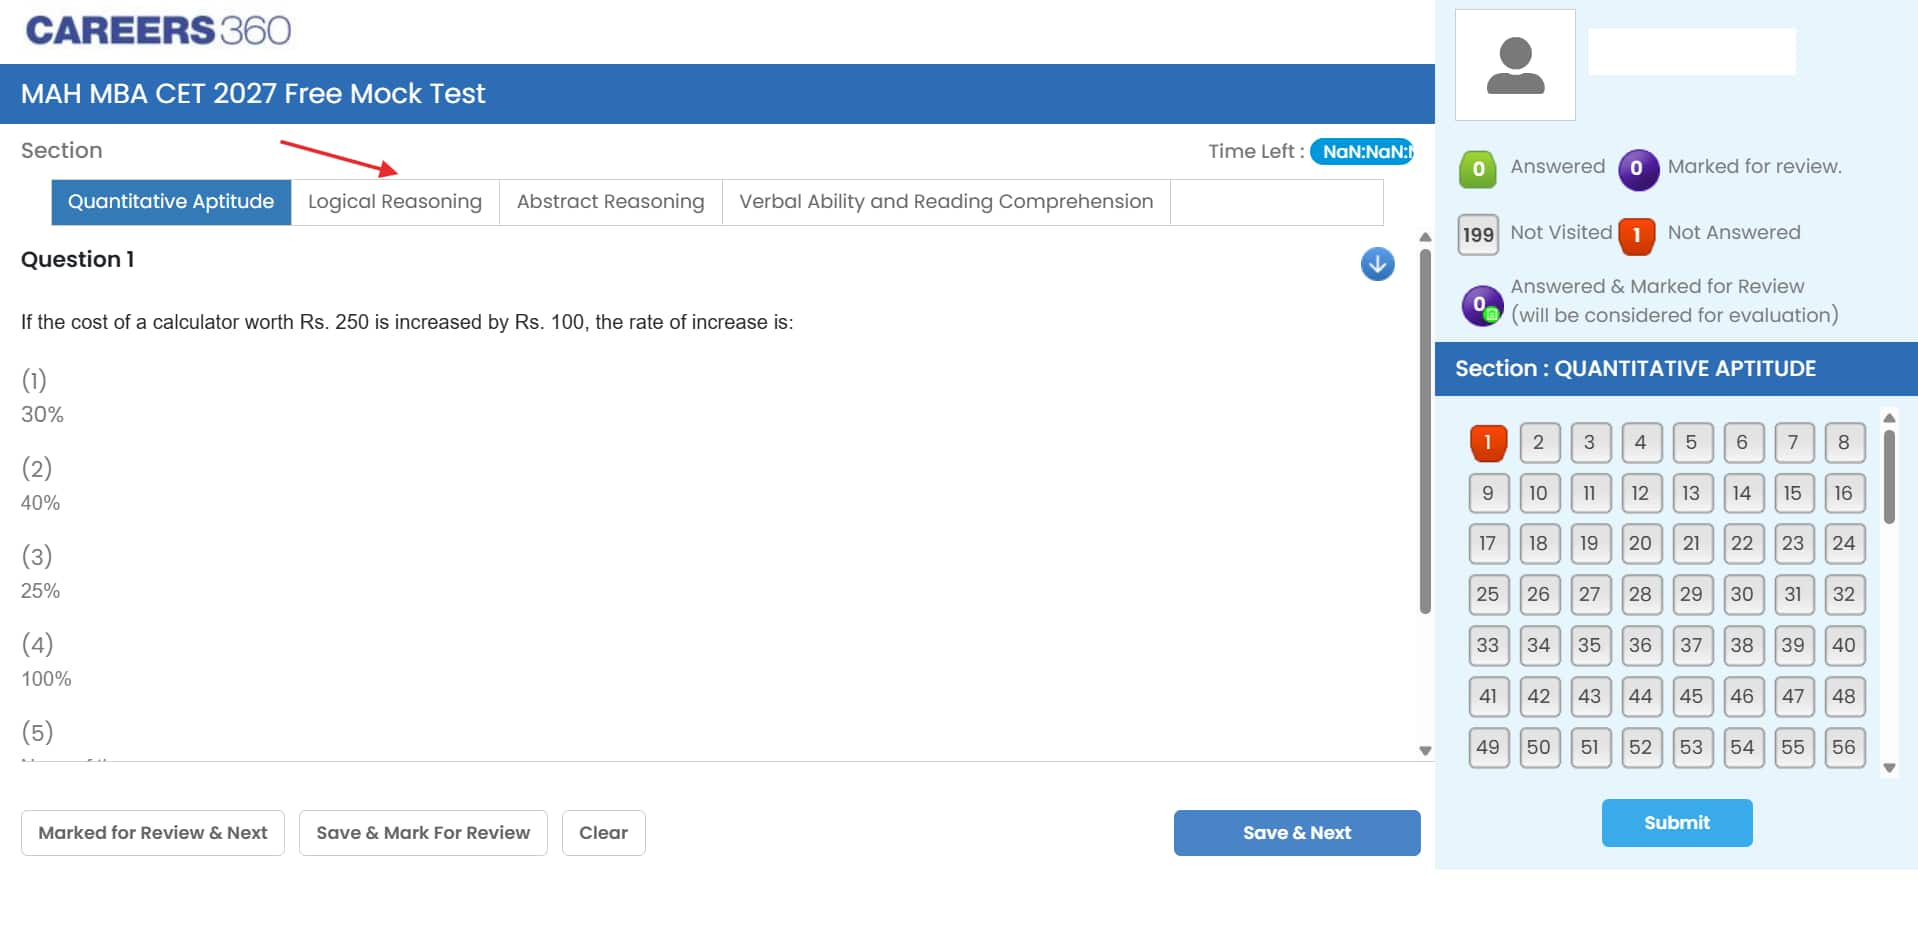The width and height of the screenshot is (1918, 935).
Task: Click the question palette scroll-down arrow
Action: [x=1889, y=768]
